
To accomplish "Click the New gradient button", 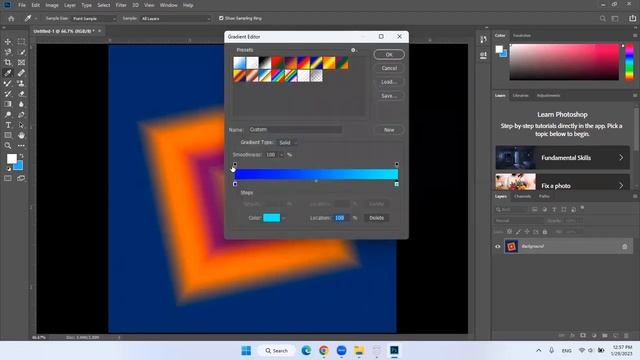I will pyautogui.click(x=389, y=130).
